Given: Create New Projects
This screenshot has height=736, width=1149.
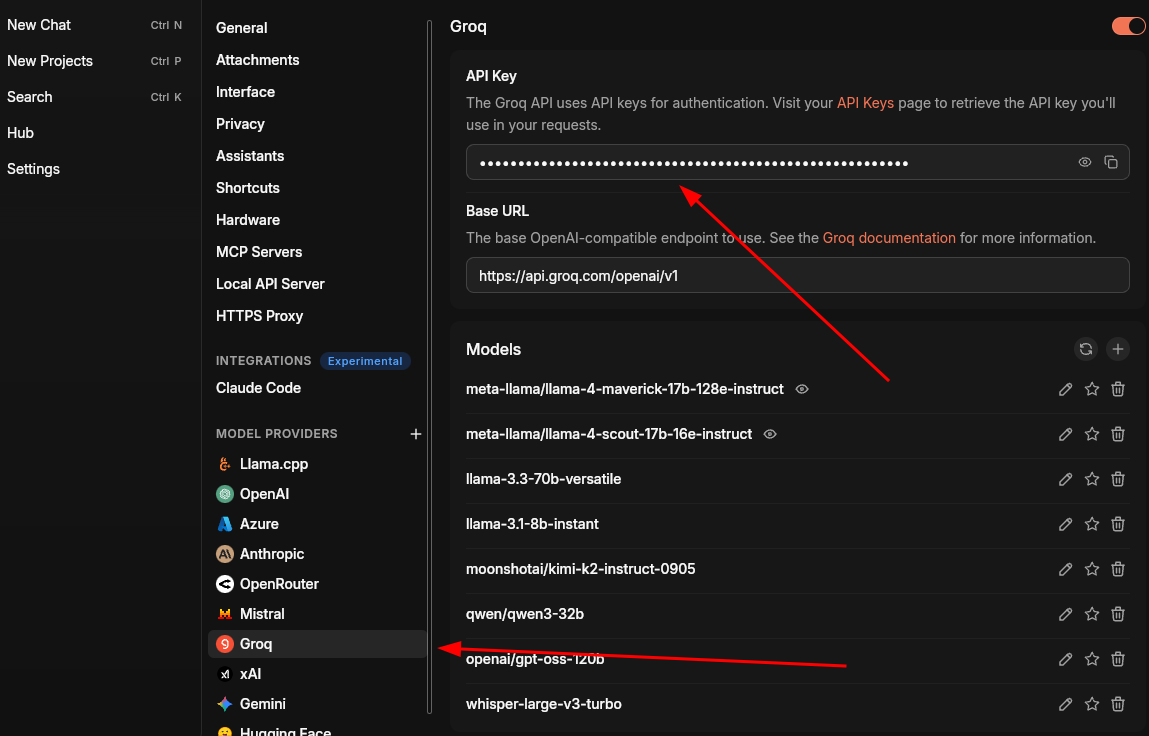Looking at the screenshot, I should pos(50,61).
